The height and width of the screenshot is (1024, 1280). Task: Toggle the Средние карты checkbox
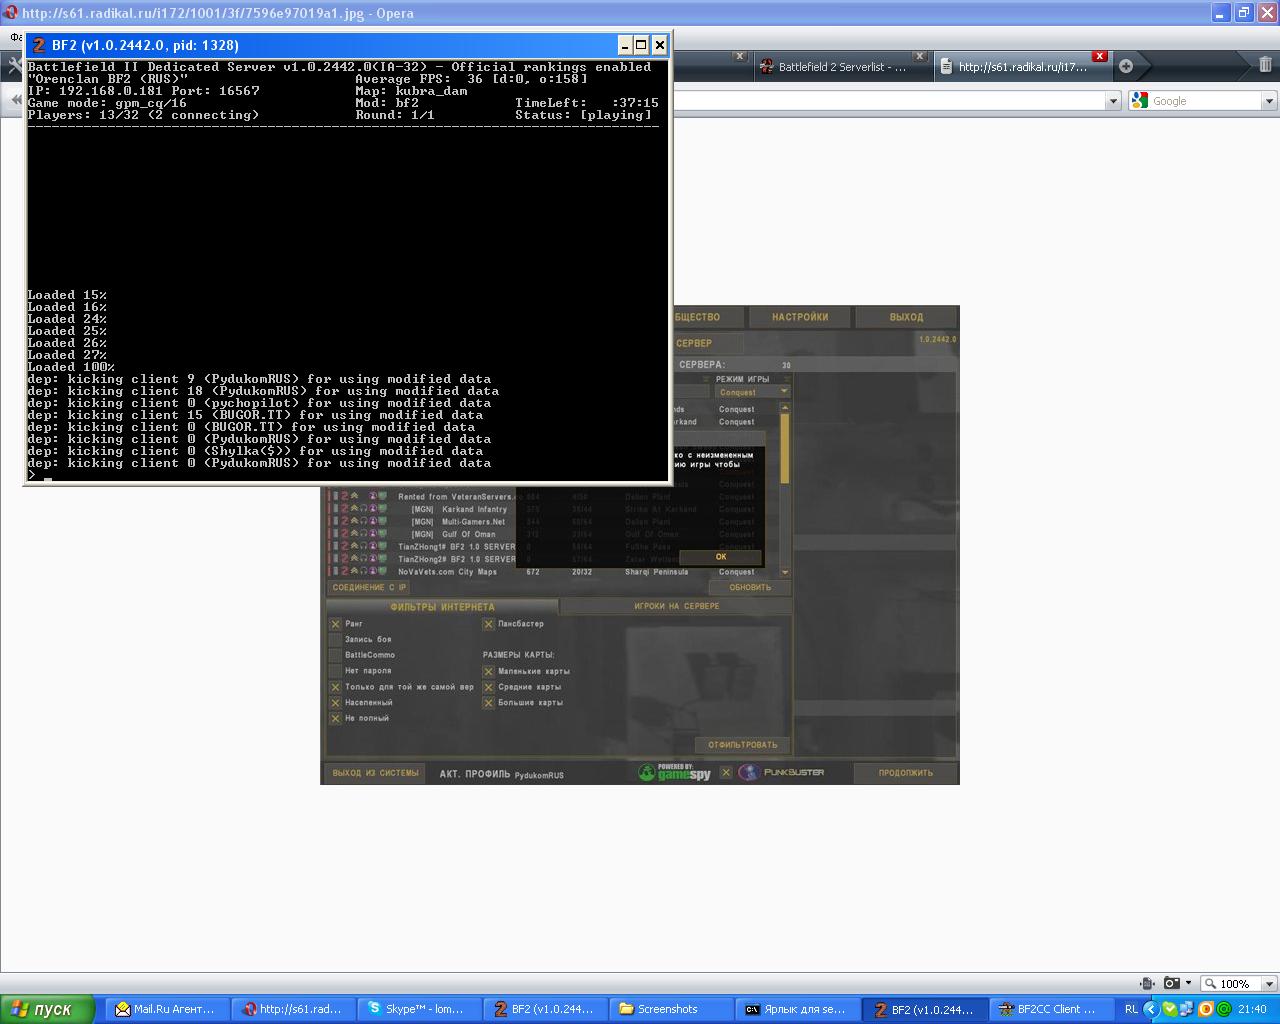489,687
